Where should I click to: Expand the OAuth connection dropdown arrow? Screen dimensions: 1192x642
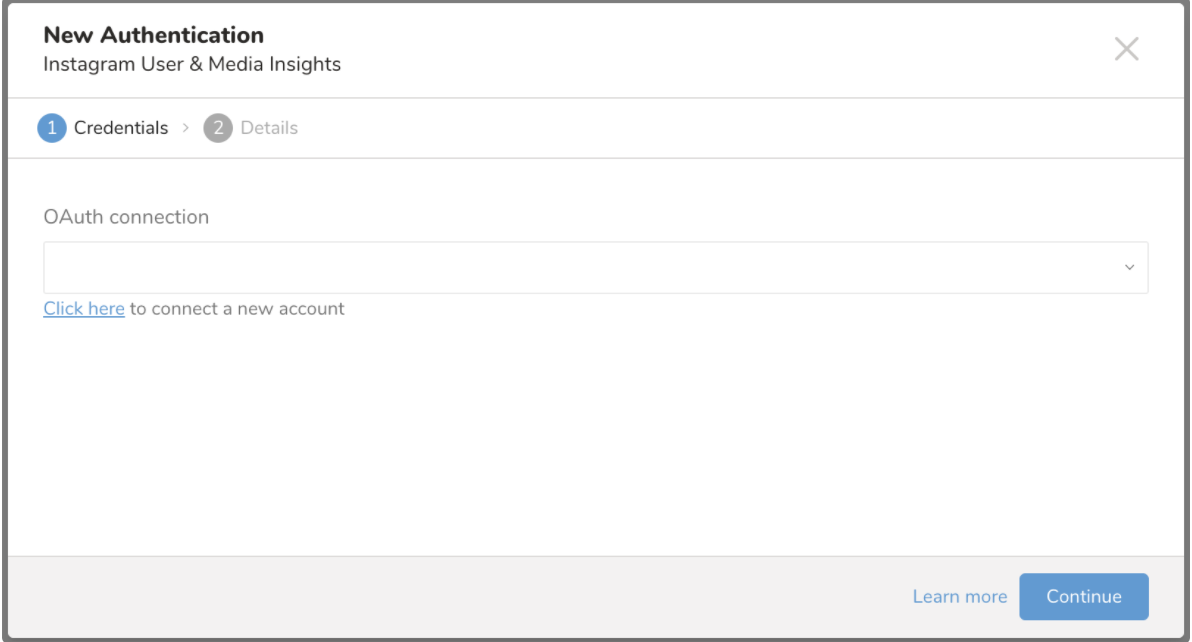(1130, 268)
